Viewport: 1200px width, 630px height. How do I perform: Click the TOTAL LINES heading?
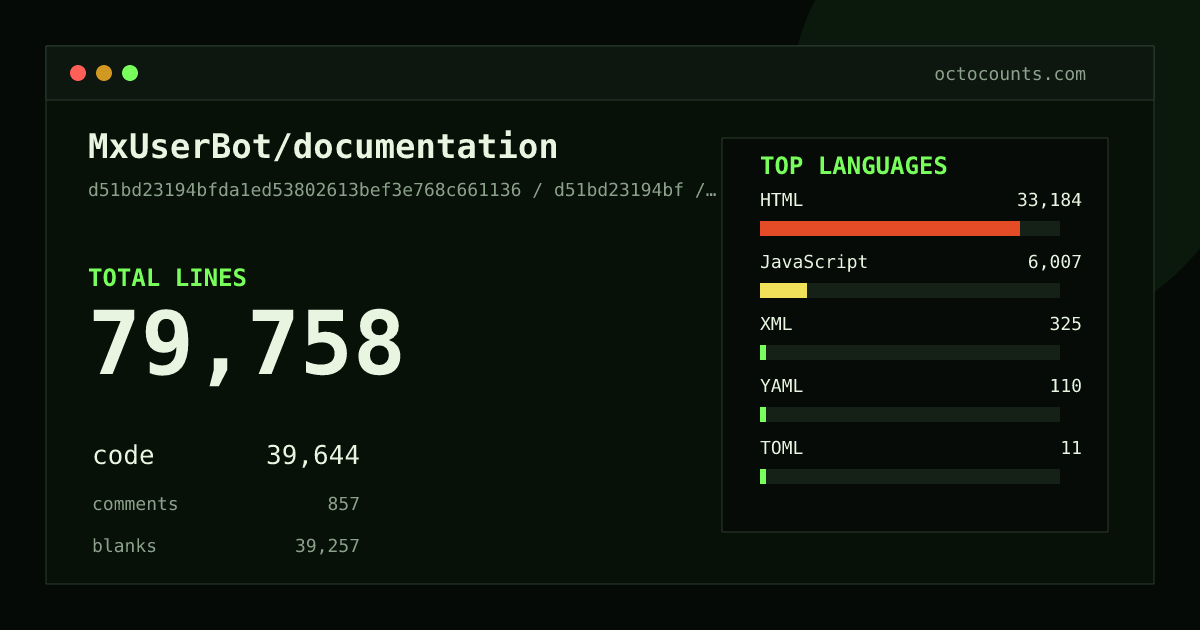167,278
